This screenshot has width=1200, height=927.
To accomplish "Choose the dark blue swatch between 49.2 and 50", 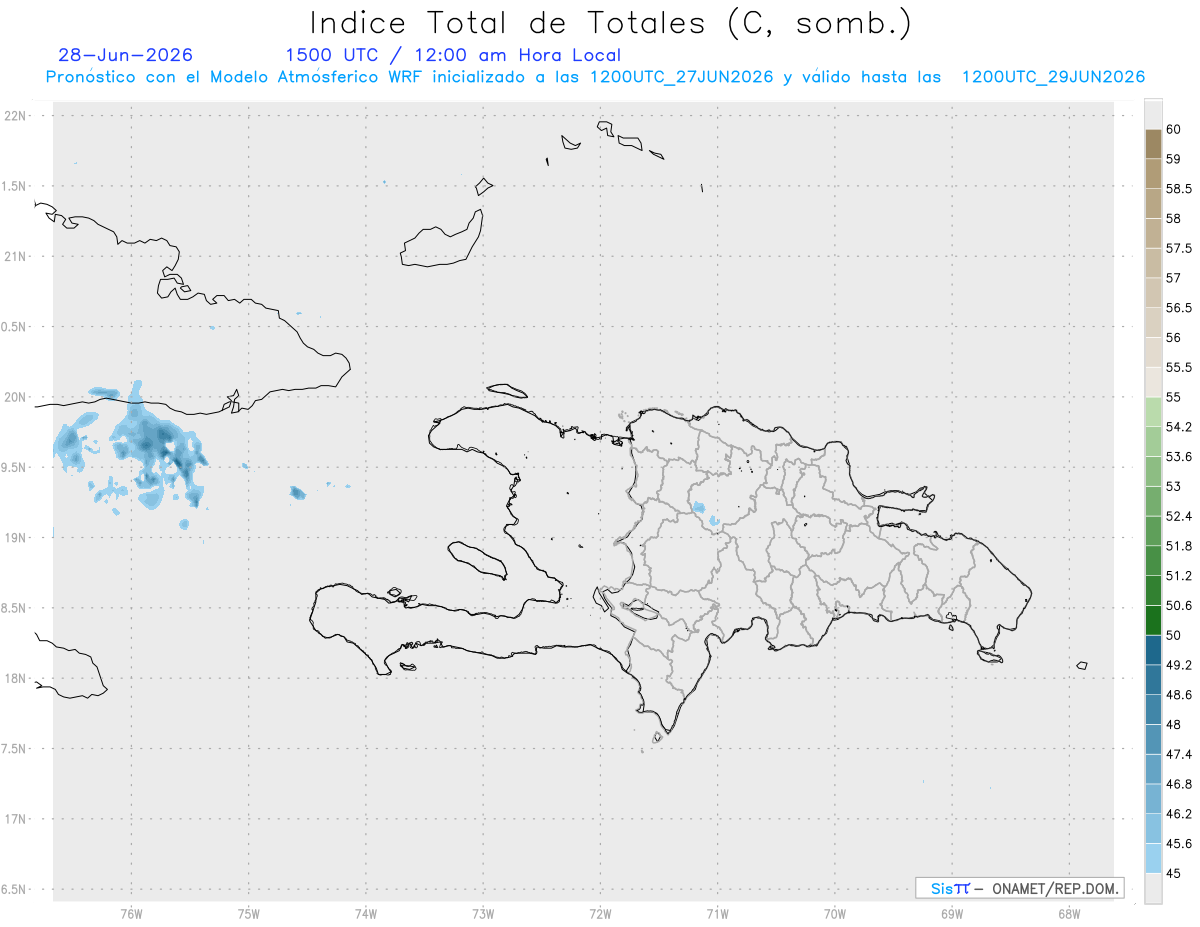I will click(x=1153, y=650).
